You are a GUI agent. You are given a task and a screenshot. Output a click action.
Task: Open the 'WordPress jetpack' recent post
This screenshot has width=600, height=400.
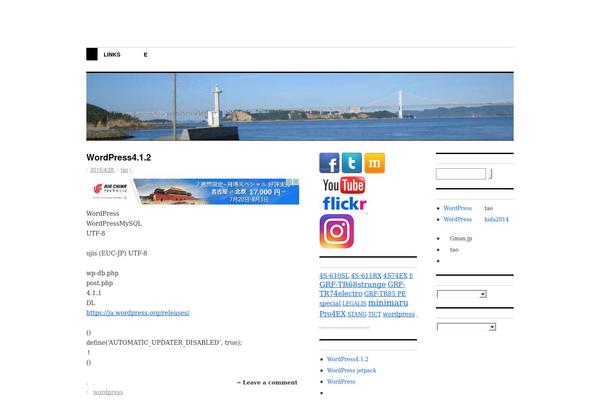[351, 371]
